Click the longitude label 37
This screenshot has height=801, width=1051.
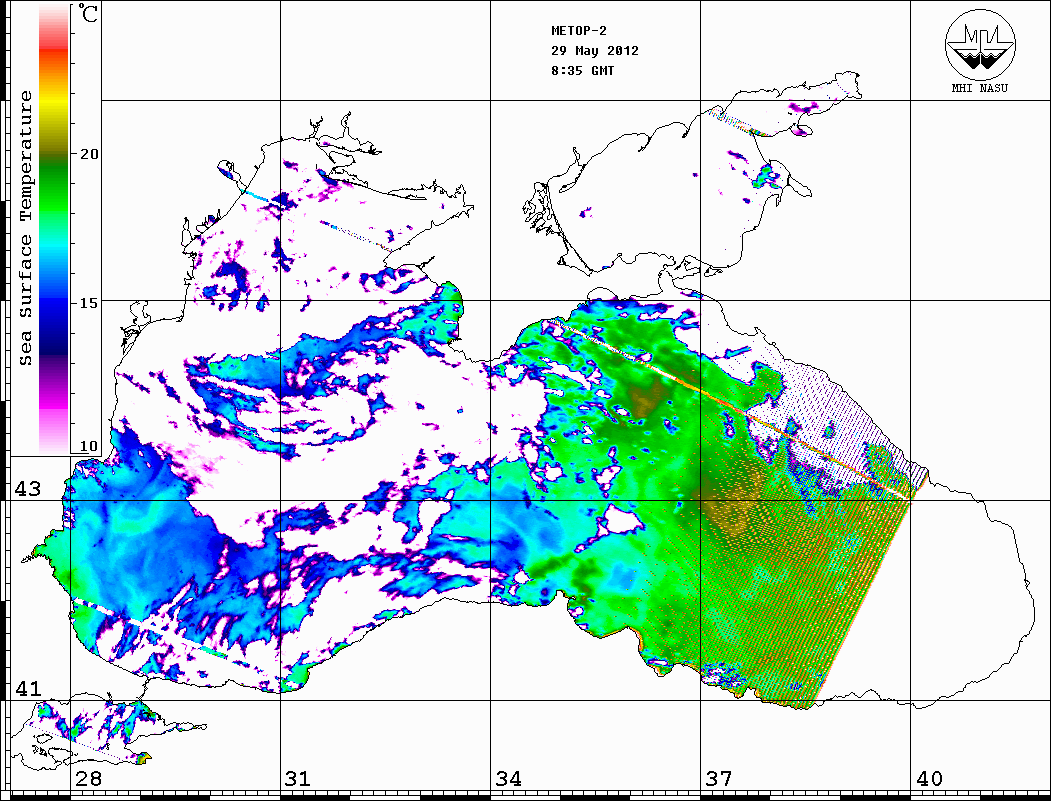tap(719, 779)
